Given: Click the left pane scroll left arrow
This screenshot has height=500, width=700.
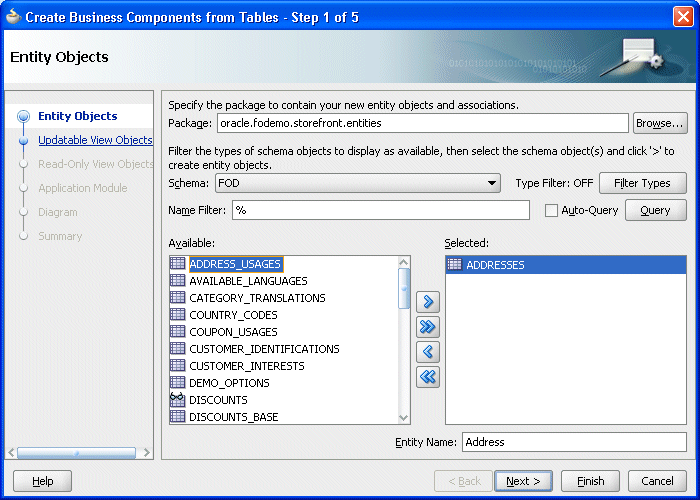Looking at the screenshot, I should [11, 453].
